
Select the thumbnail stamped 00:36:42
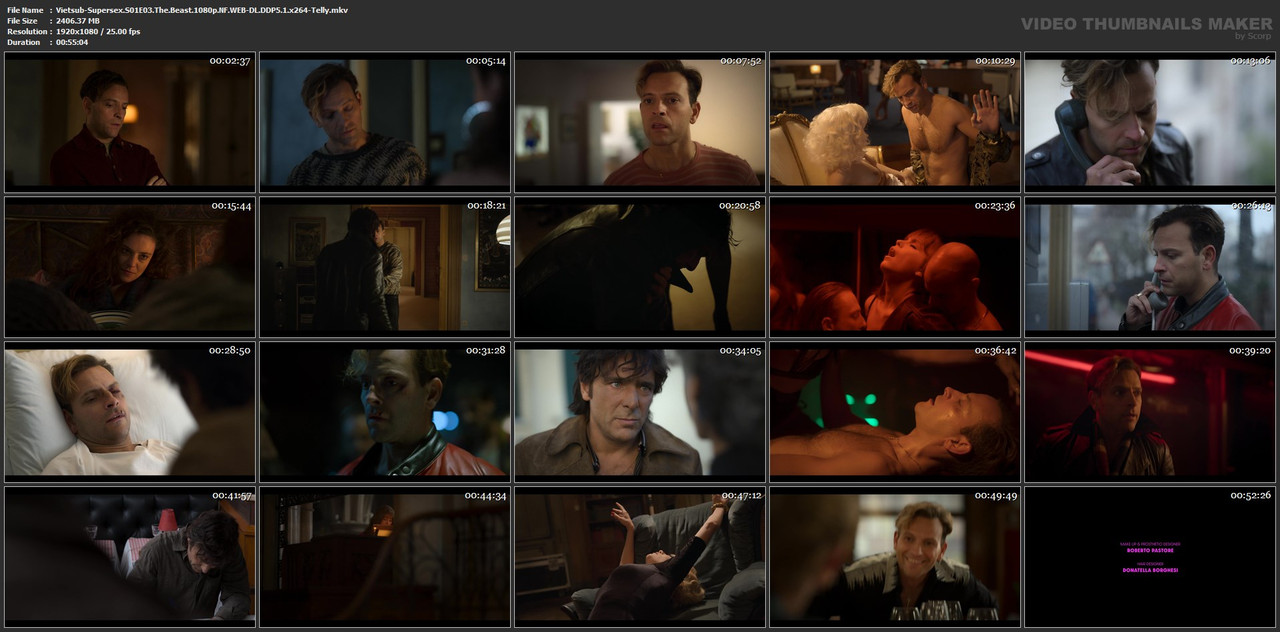coord(895,411)
